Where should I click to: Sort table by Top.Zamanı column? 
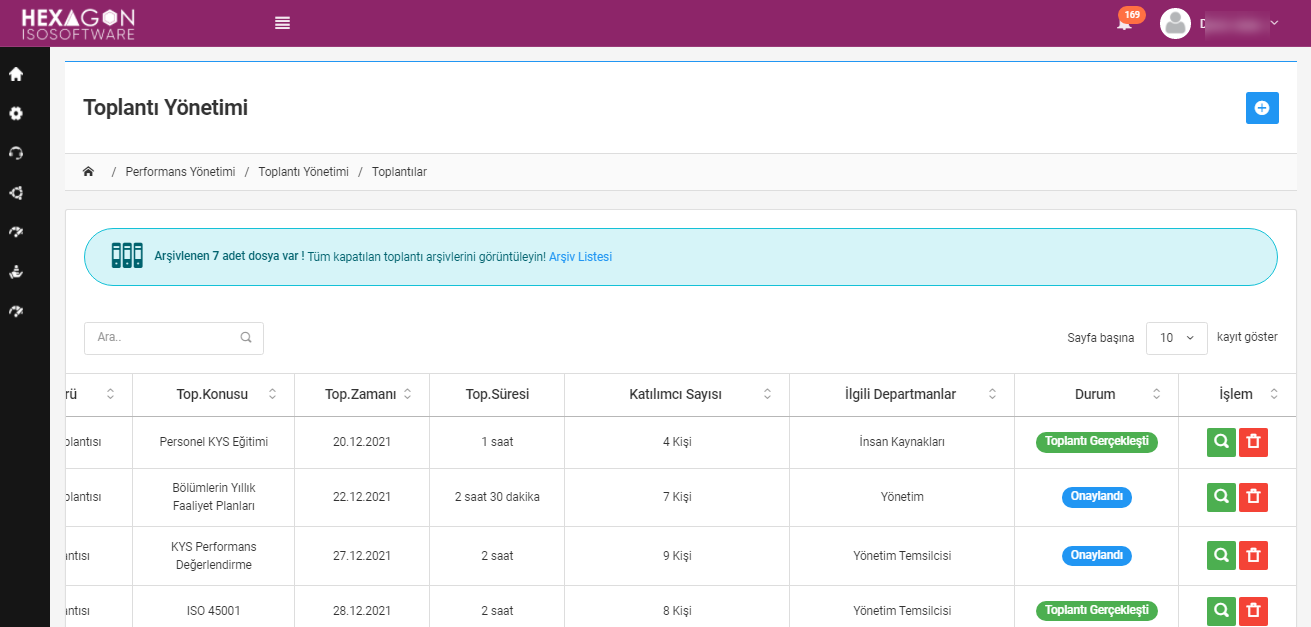[x=361, y=394]
